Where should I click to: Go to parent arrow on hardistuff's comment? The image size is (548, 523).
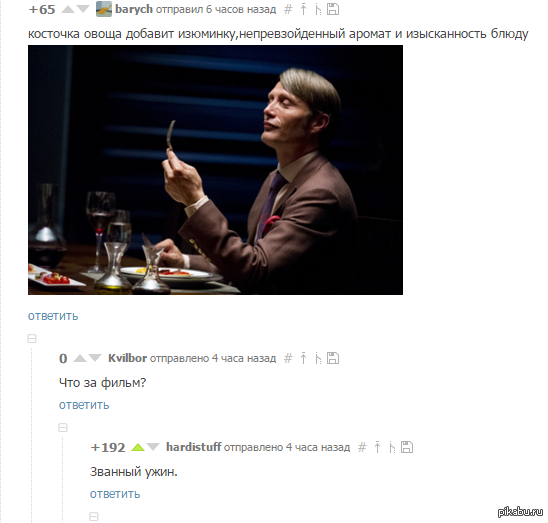[x=377, y=447]
